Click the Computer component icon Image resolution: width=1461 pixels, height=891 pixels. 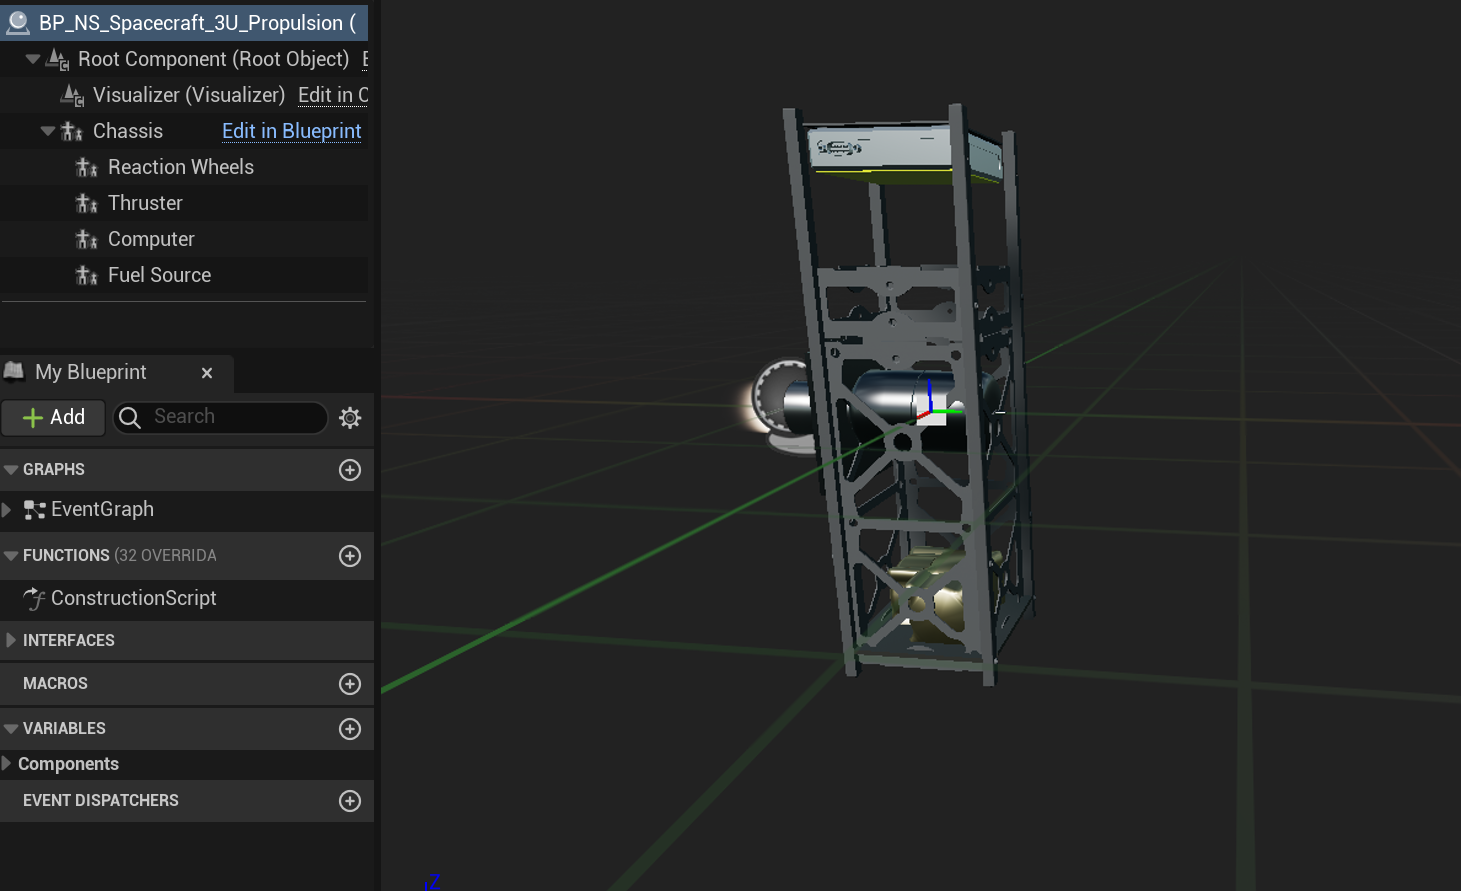pyautogui.click(x=87, y=240)
